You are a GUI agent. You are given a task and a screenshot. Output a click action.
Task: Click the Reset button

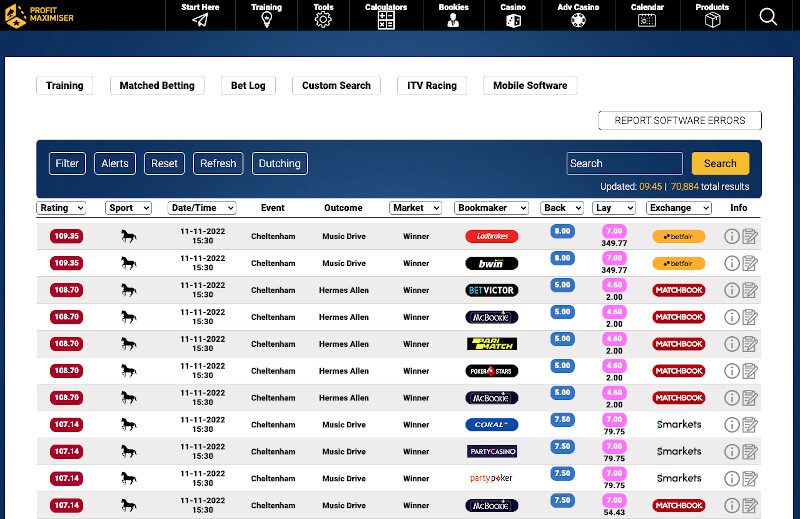pyautogui.click(x=164, y=163)
